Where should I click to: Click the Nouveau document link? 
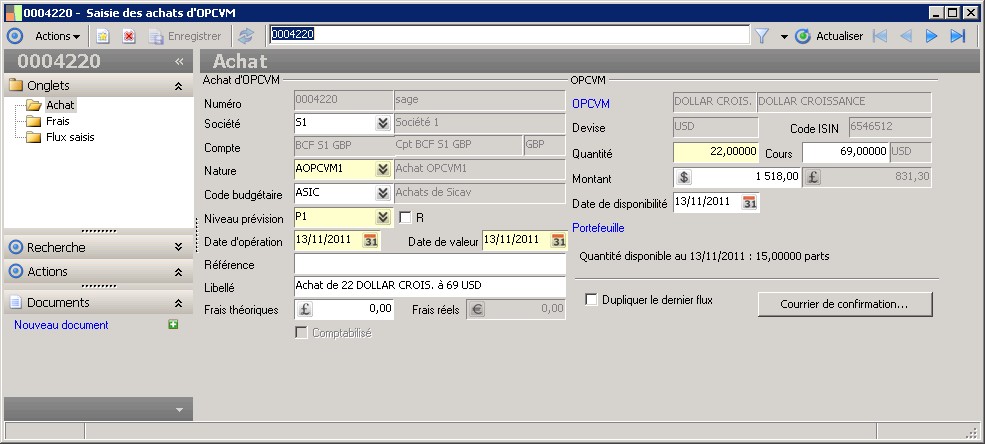tap(61, 325)
